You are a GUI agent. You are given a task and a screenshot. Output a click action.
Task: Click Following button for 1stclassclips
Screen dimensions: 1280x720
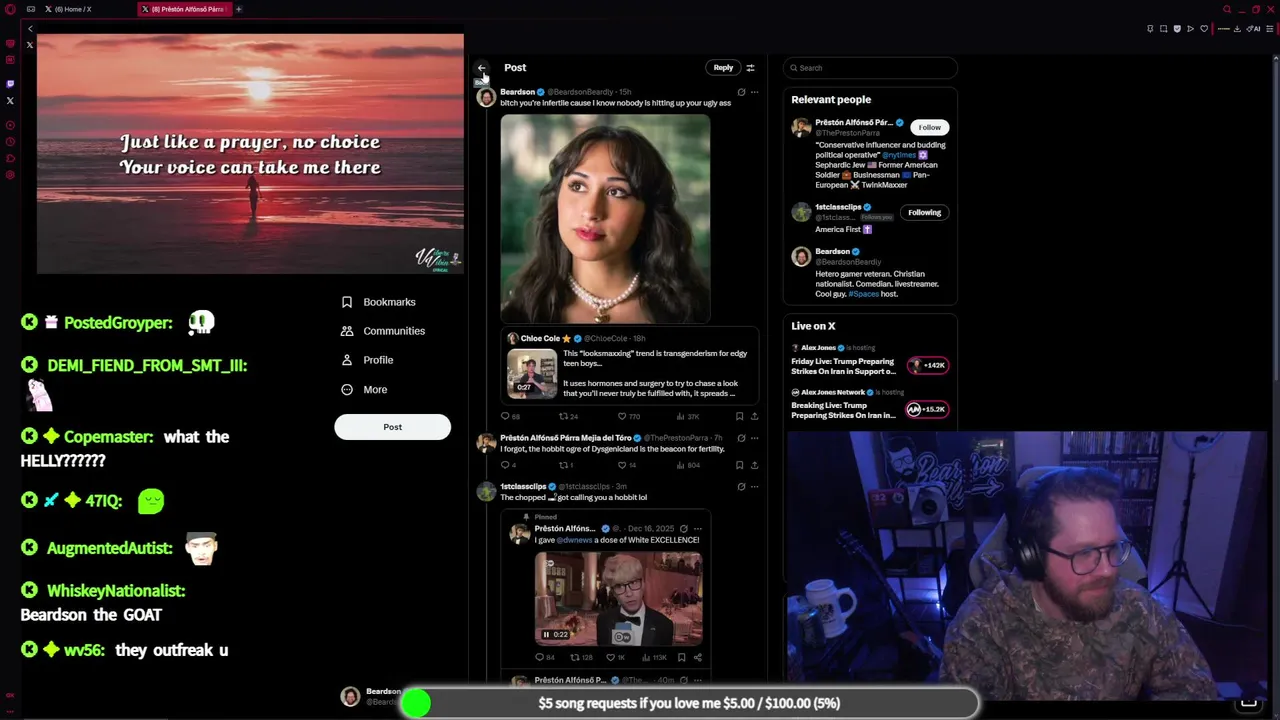pyautogui.click(x=924, y=212)
